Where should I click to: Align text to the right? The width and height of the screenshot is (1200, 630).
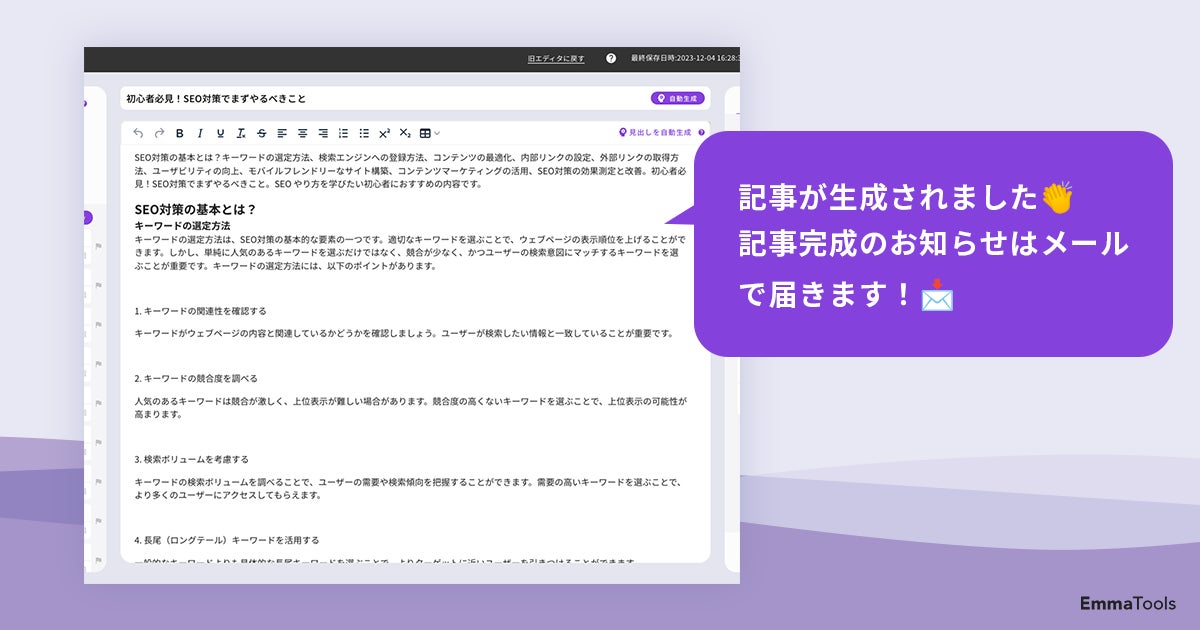coord(323,133)
